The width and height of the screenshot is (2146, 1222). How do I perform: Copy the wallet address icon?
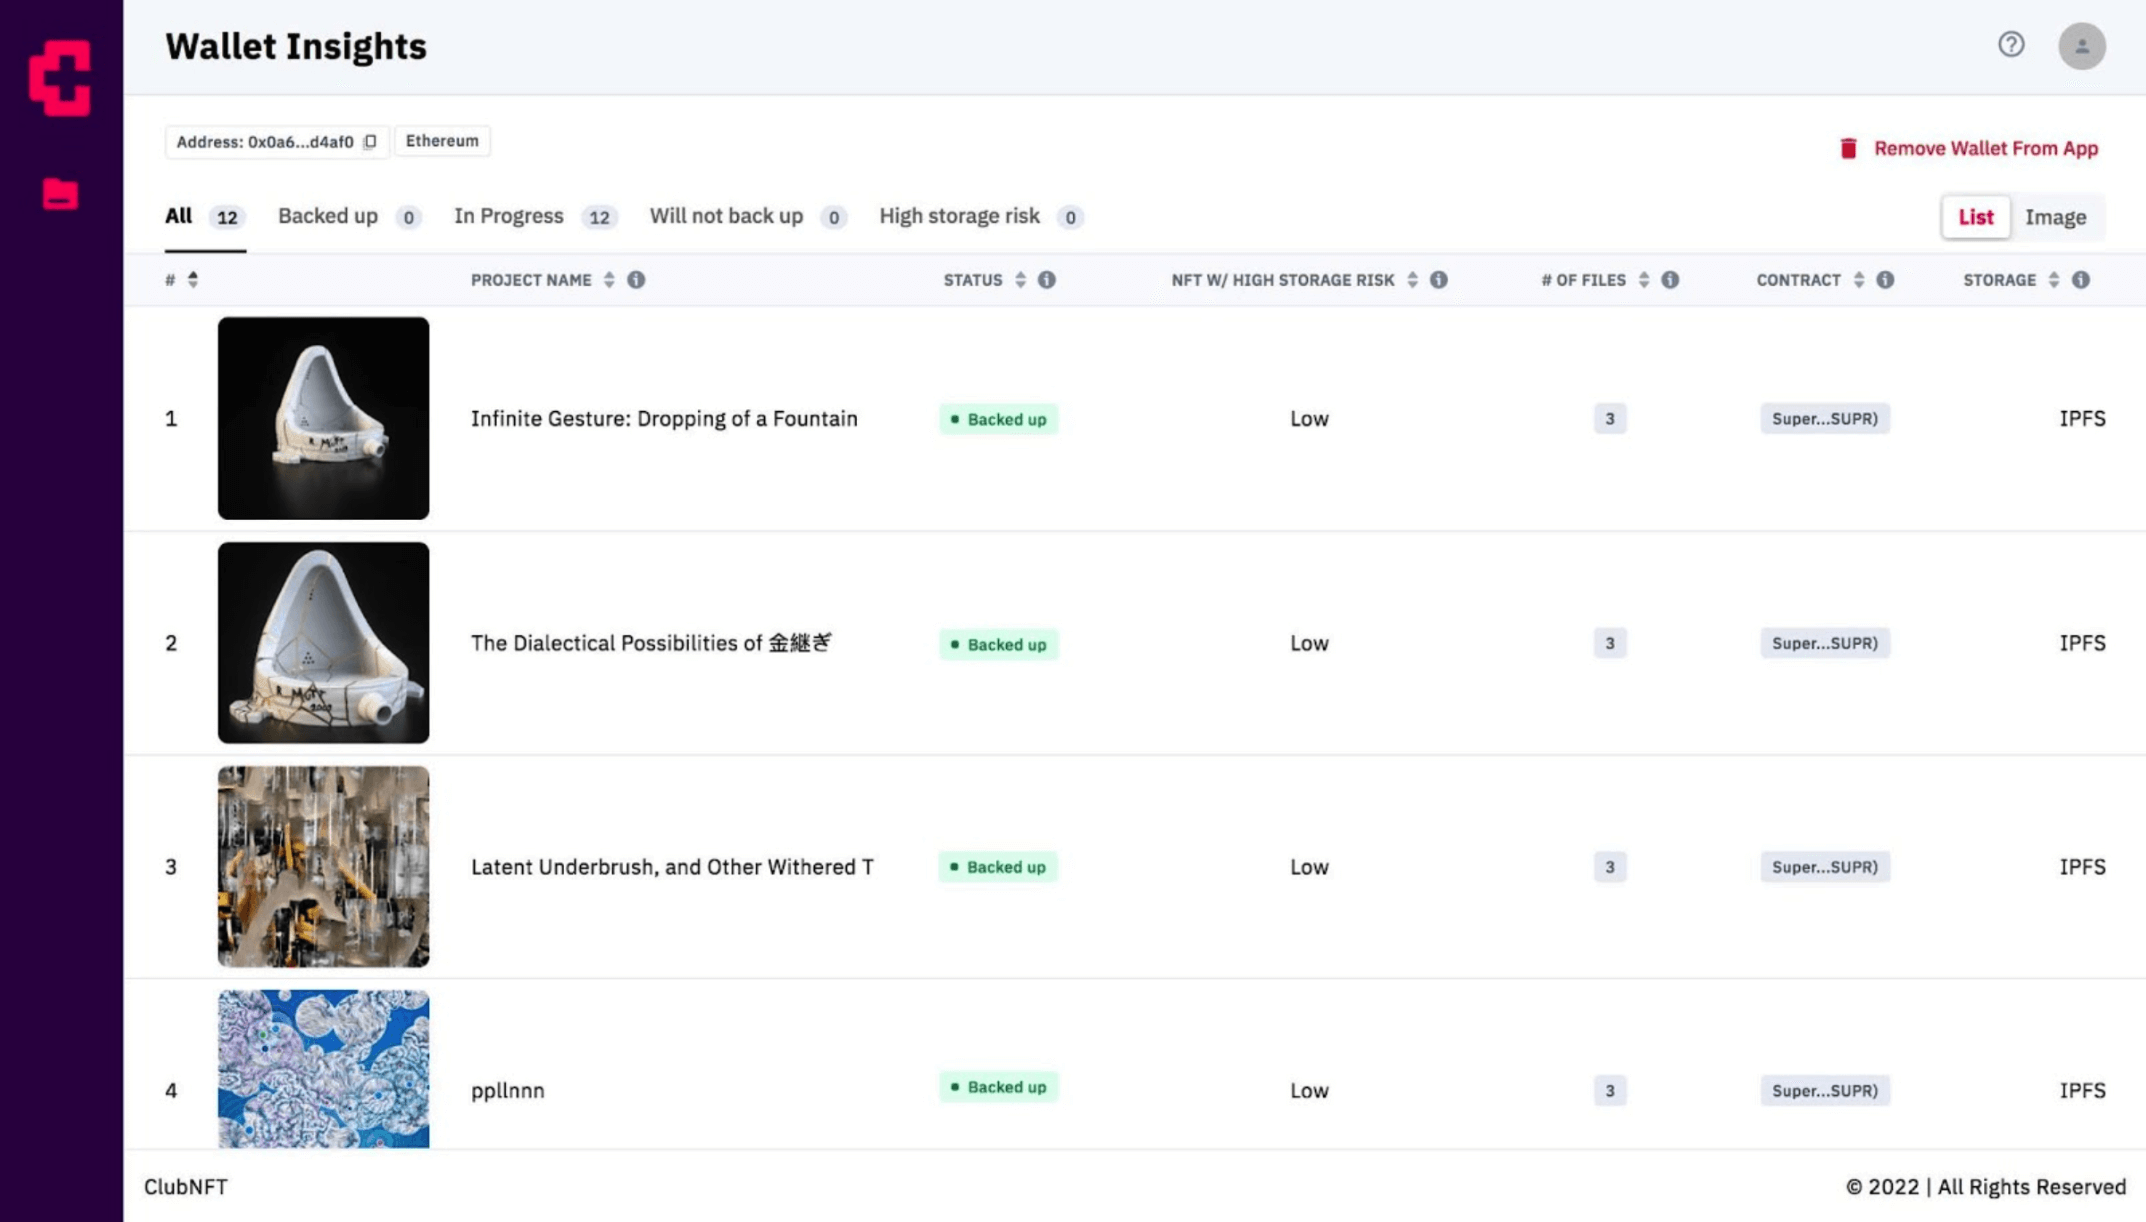point(371,141)
